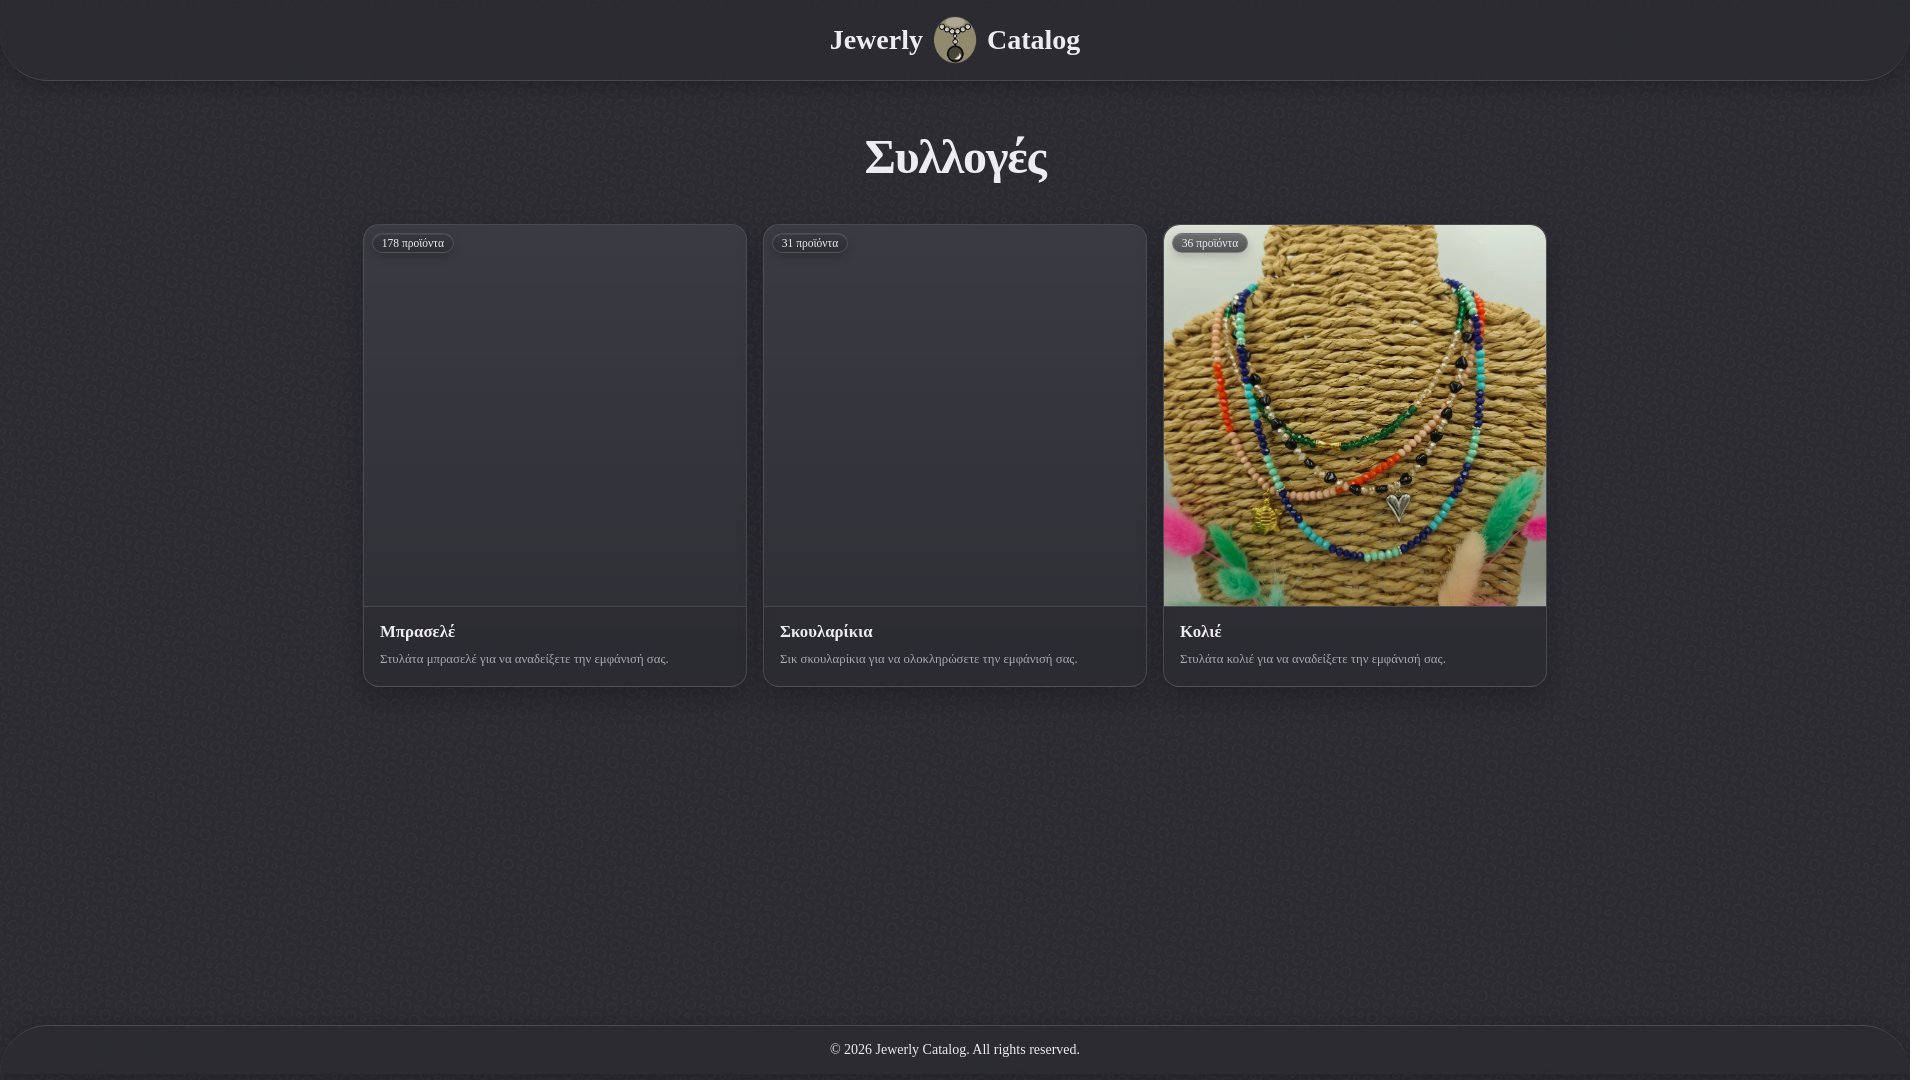Viewport: 1920px width, 1080px height.
Task: Click description 'Σικ σκουλαρίκια για να ολοκληρώσετε'
Action: click(928, 659)
